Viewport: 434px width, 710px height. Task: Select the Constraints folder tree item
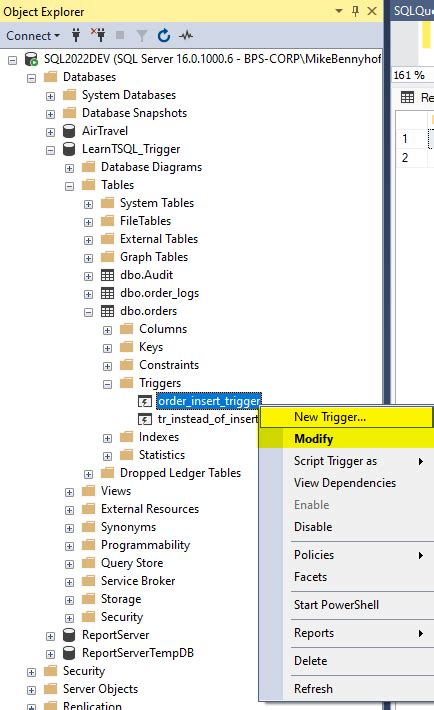coord(169,365)
